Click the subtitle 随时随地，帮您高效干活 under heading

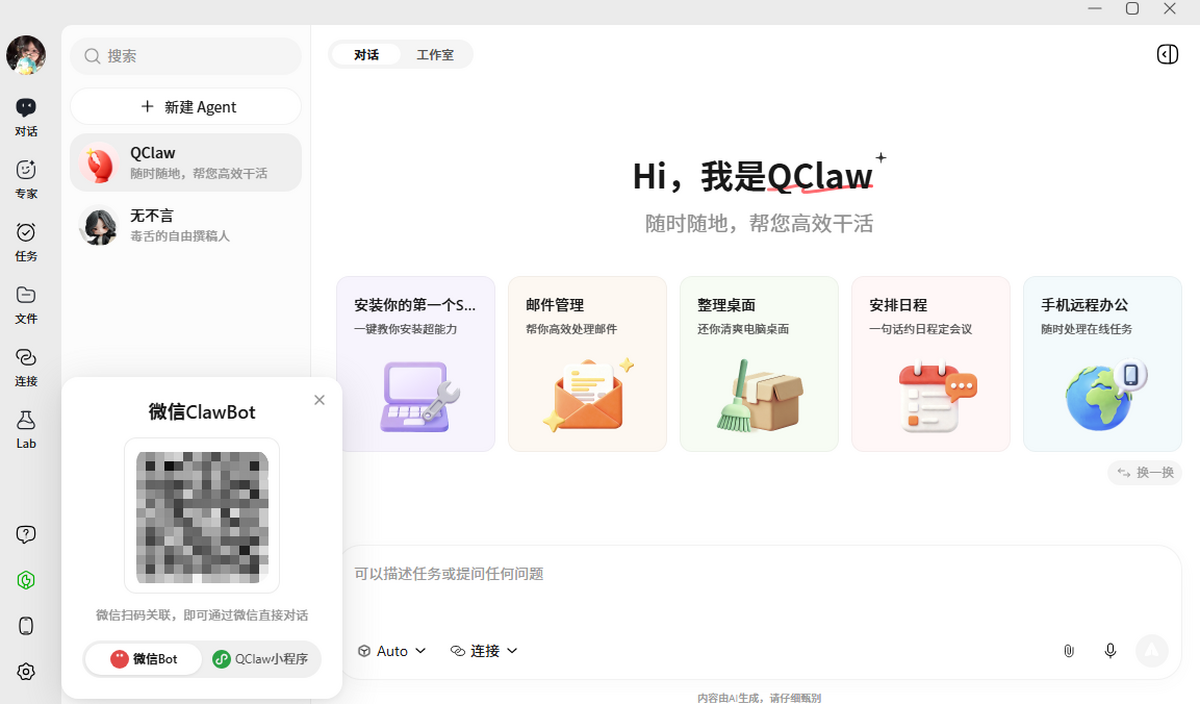click(x=759, y=224)
